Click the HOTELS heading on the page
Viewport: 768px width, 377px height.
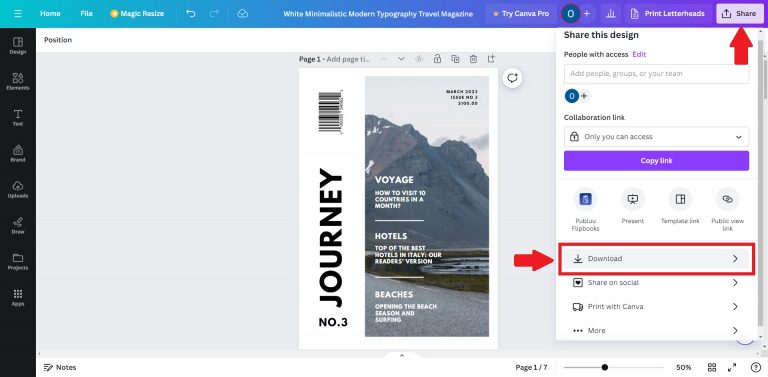pos(391,236)
